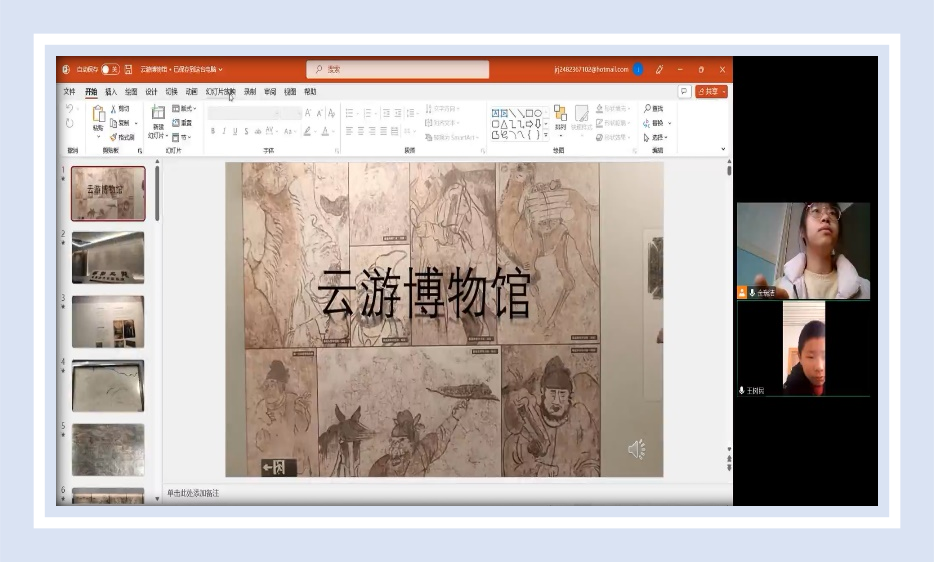Toggle Strikethrough formatting
Screen dimensions: 935x563
point(258,131)
